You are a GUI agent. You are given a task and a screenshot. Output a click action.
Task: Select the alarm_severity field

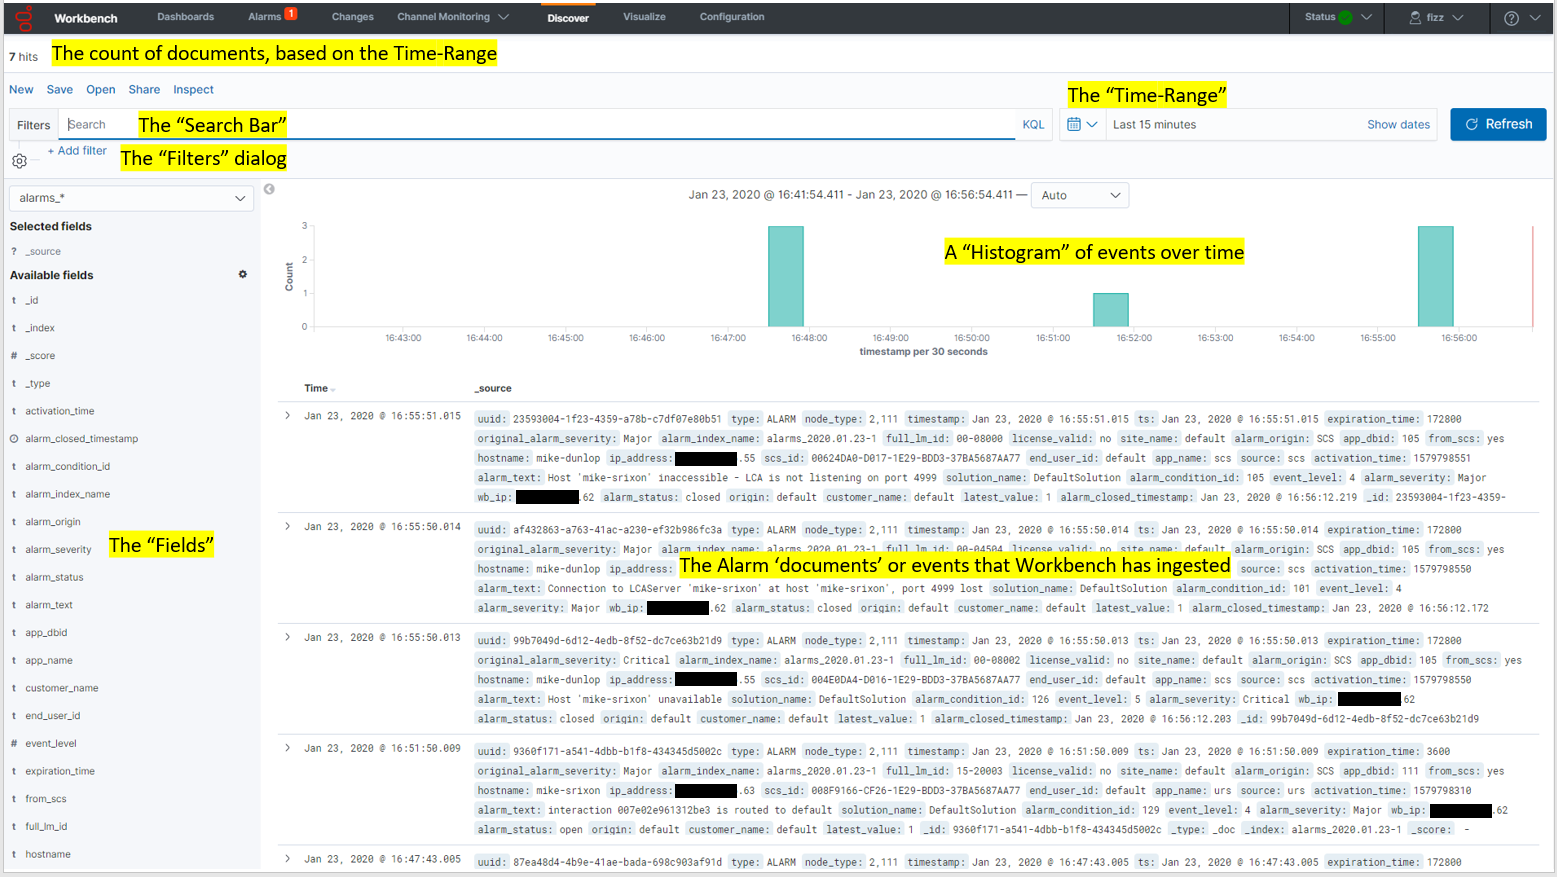pyautogui.click(x=58, y=550)
